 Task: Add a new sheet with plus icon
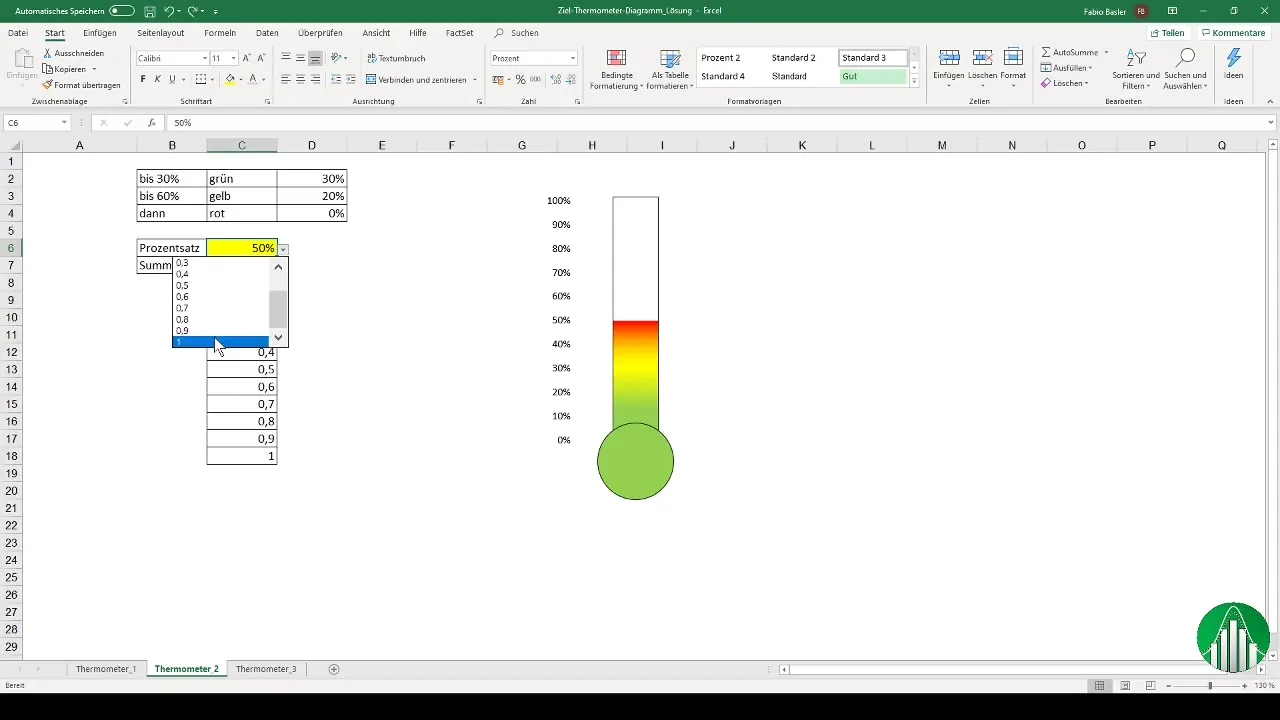point(334,669)
